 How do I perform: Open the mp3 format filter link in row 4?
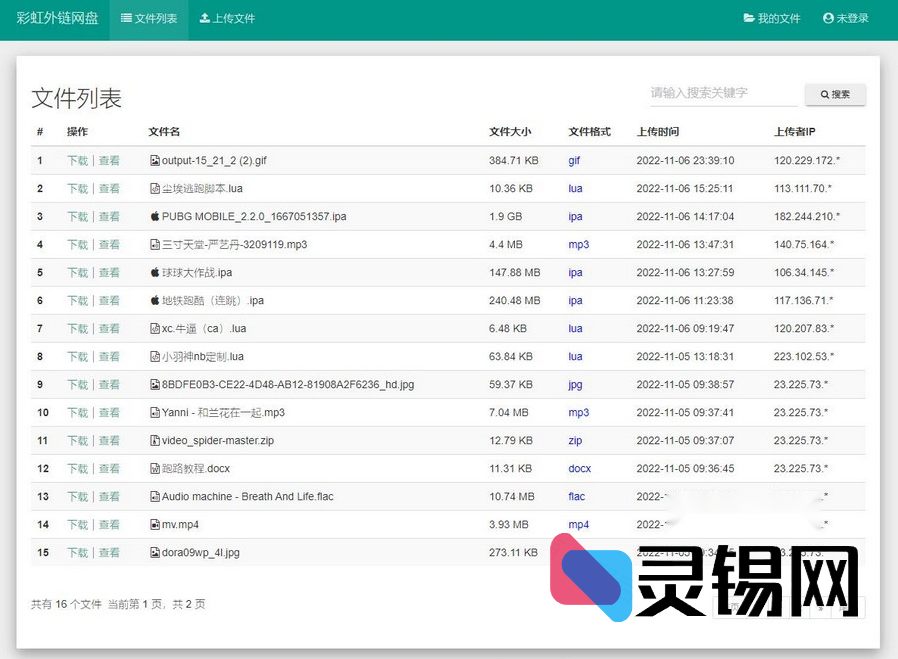(x=578, y=244)
